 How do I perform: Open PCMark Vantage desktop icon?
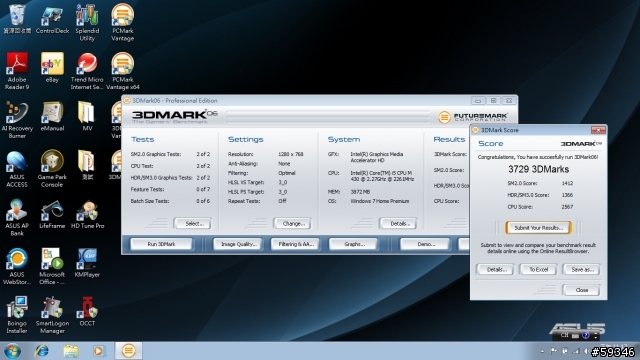tap(122, 22)
